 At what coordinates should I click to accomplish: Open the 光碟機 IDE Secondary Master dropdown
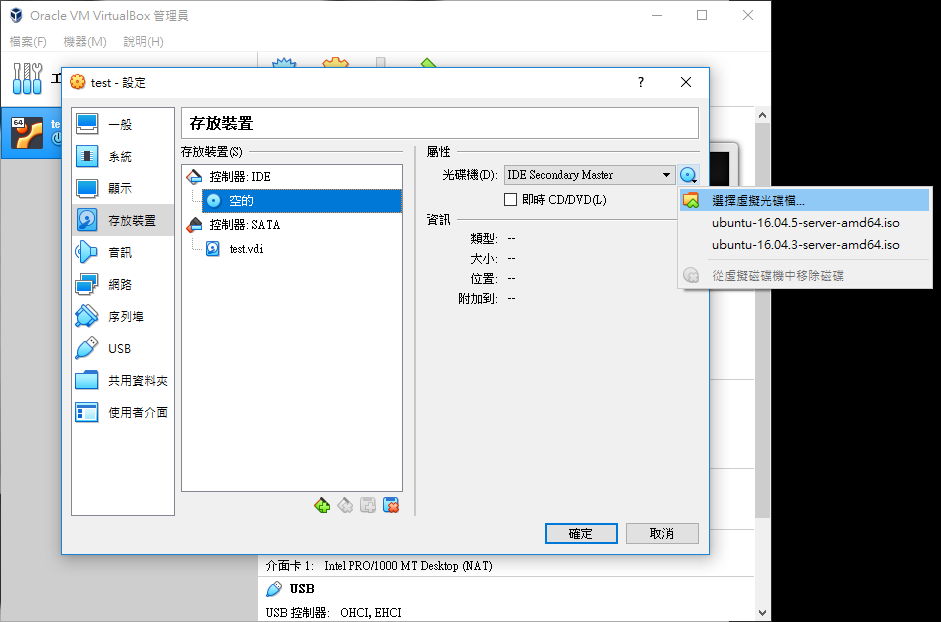pos(589,175)
